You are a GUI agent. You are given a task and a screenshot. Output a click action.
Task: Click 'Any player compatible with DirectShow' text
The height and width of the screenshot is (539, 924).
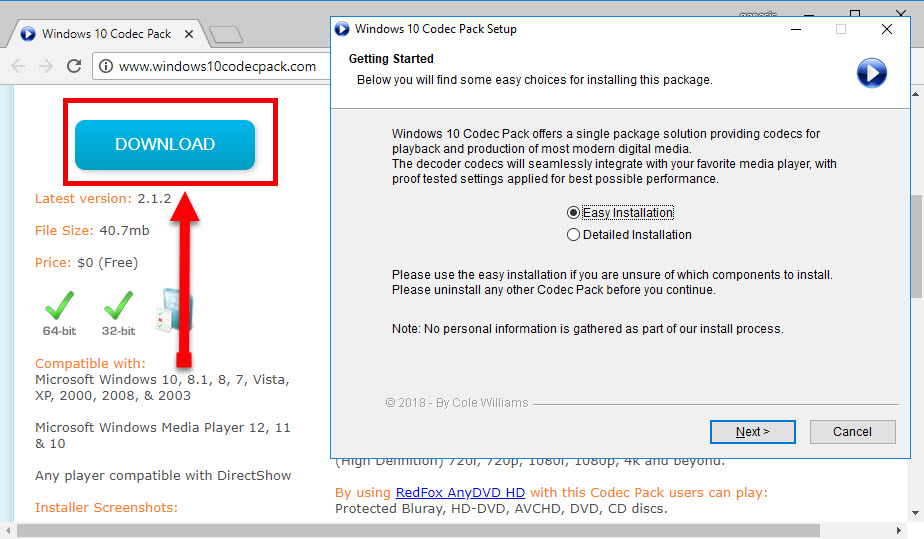[x=163, y=475]
